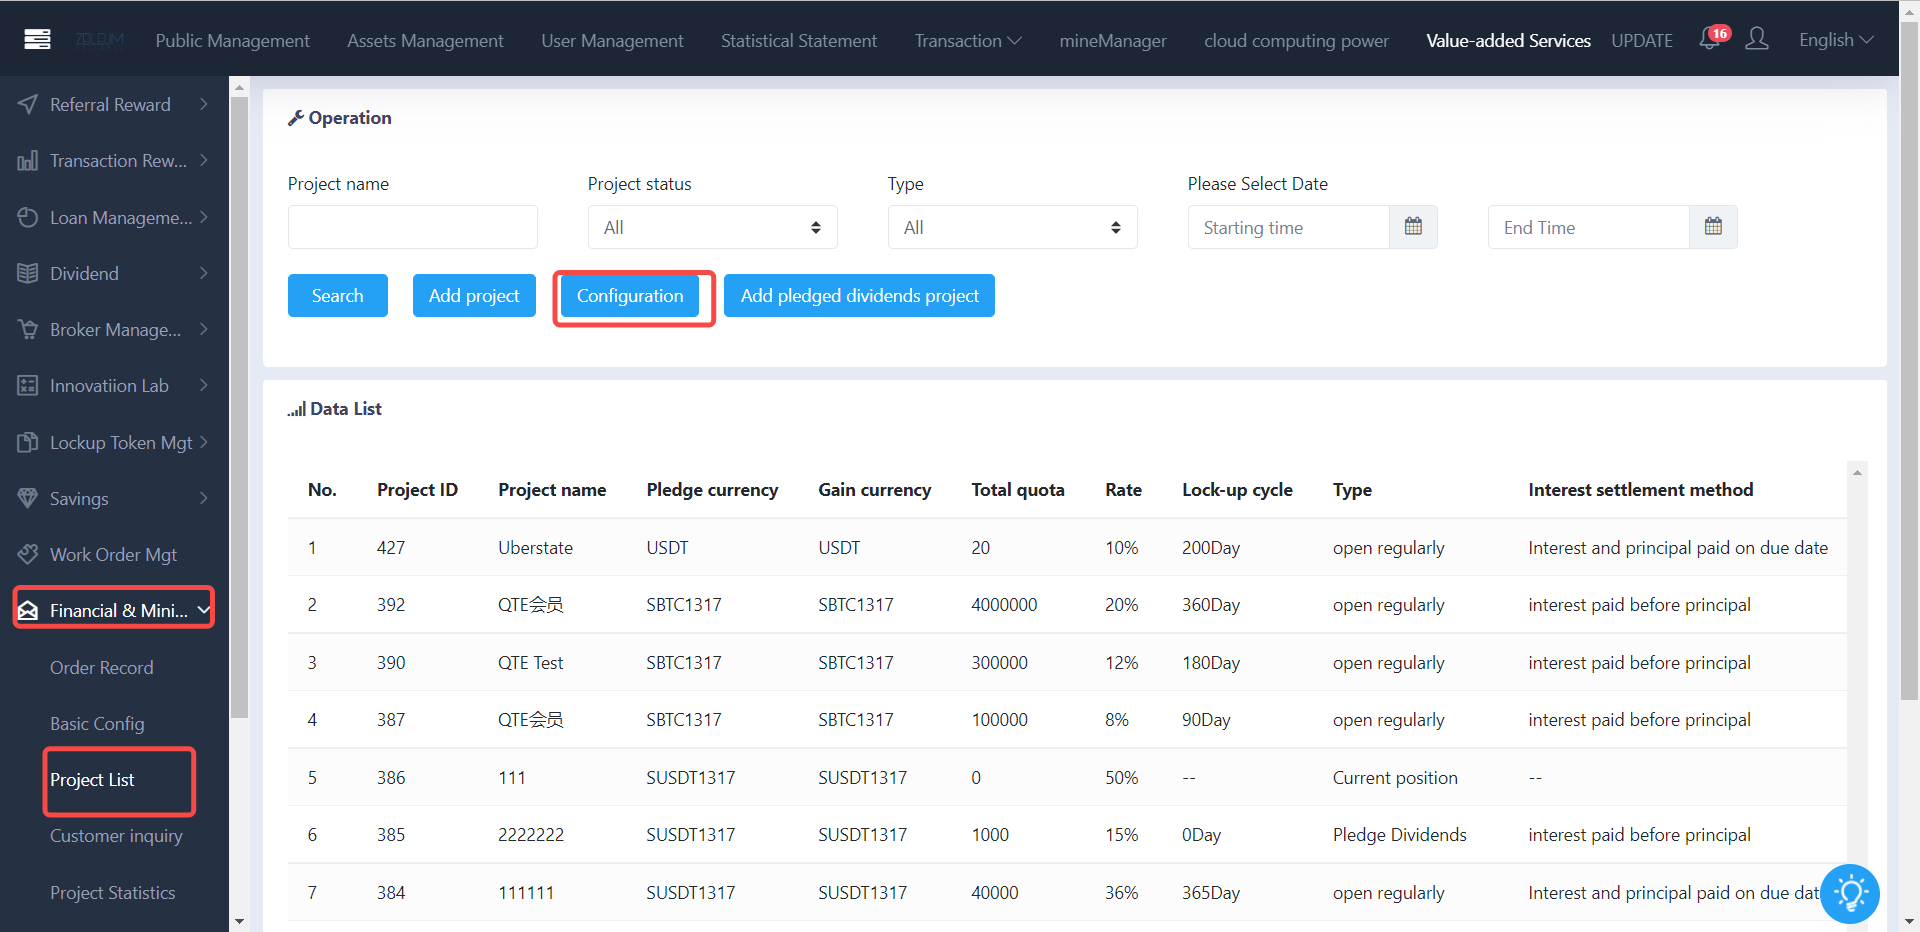Image resolution: width=1920 pixels, height=932 pixels.
Task: Click the Work Order Mgt icon
Action: 28,554
